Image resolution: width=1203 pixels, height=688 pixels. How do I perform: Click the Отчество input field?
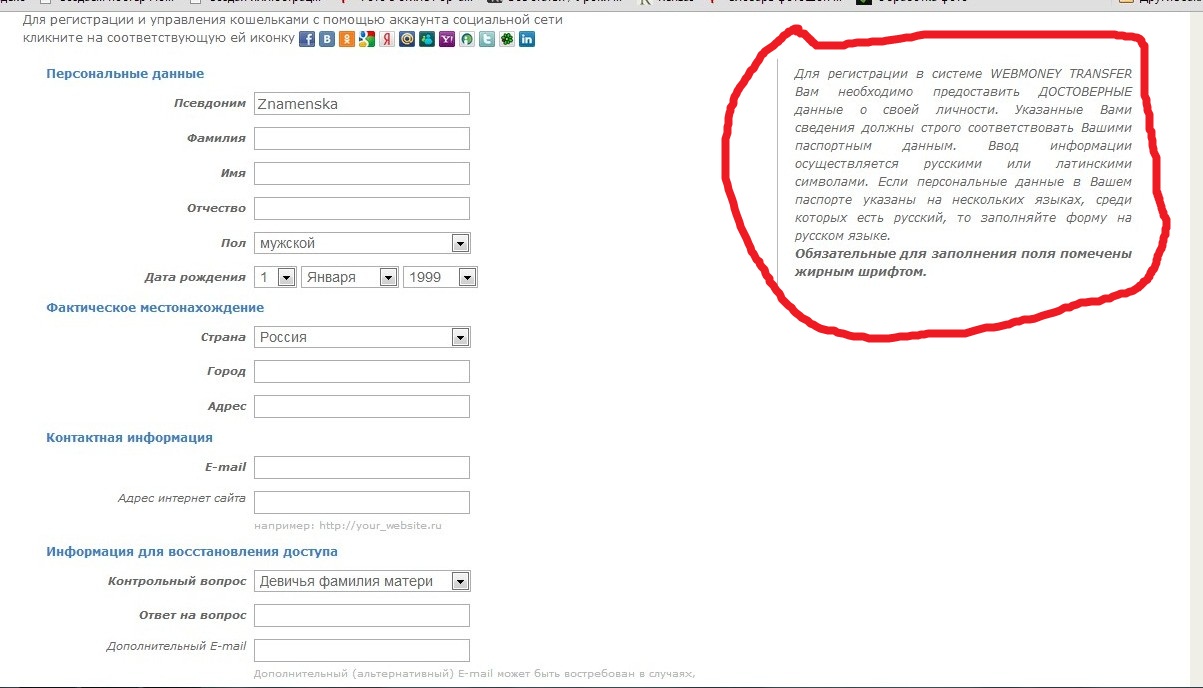click(x=362, y=208)
